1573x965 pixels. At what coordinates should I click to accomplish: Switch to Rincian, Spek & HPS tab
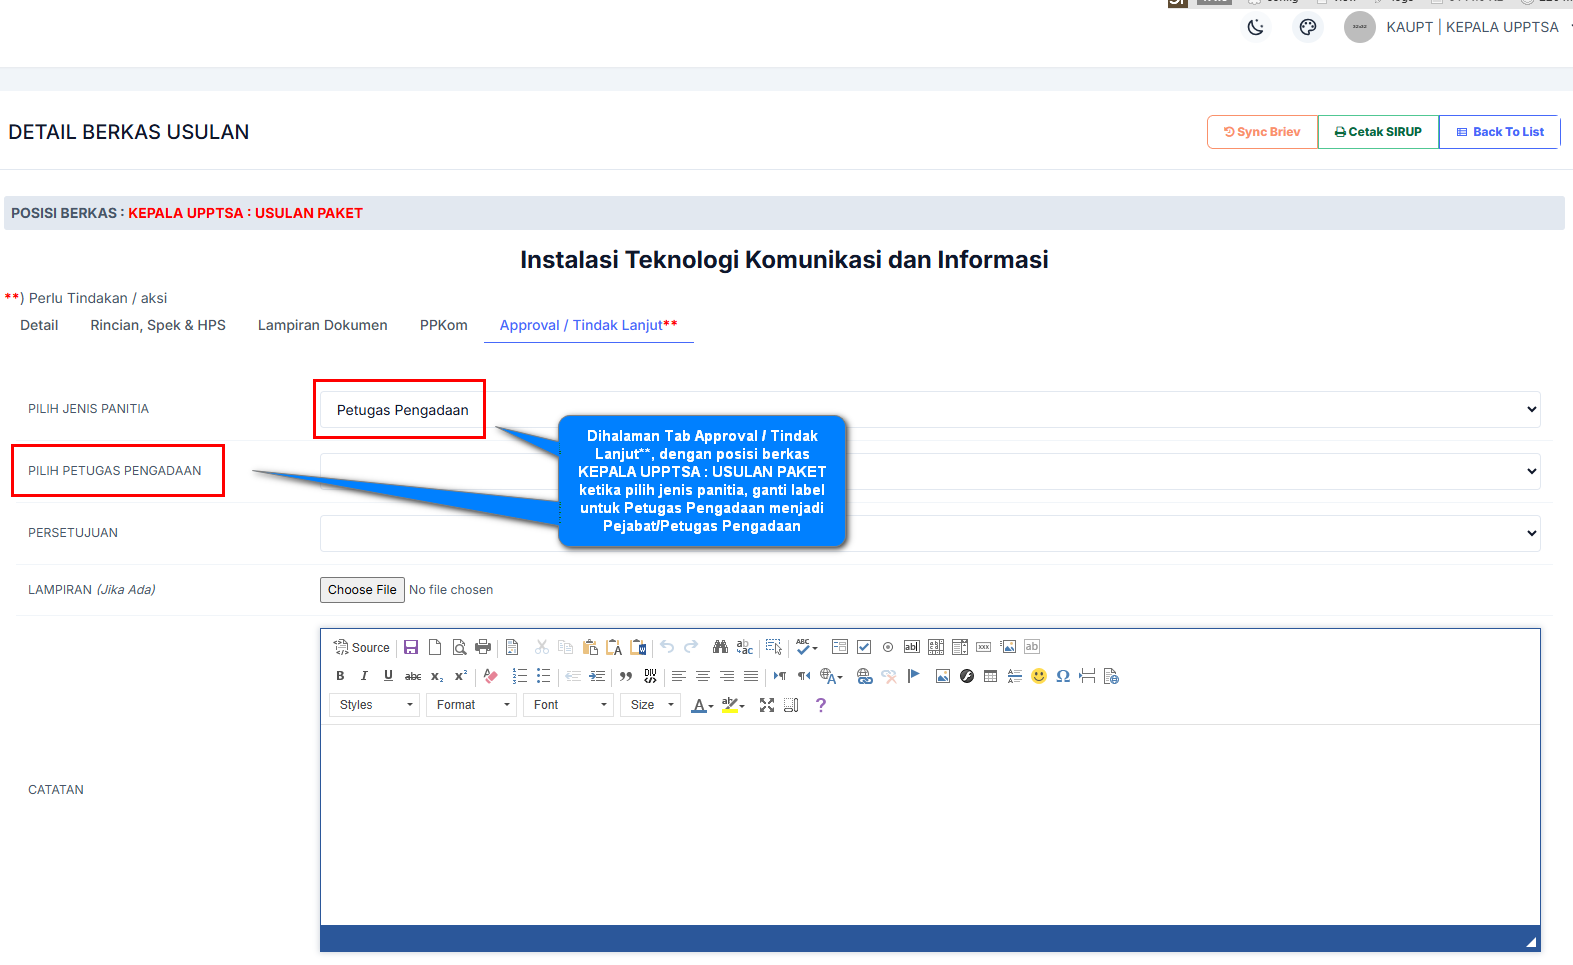158,325
